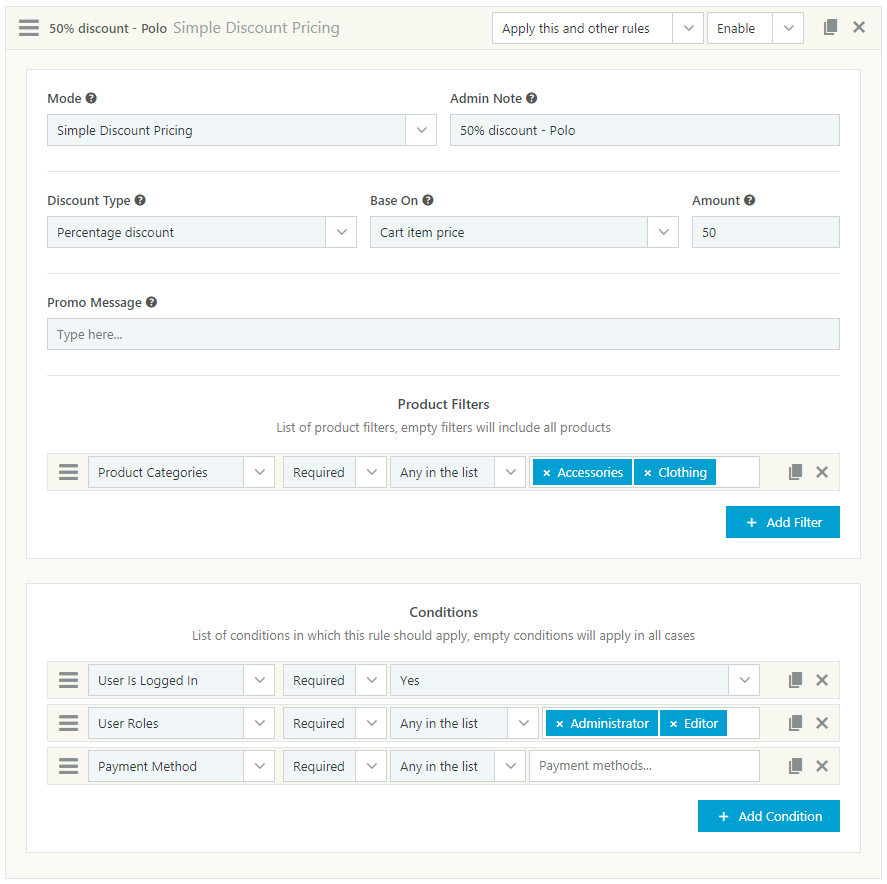Expand the Discount Type dropdown

[341, 232]
